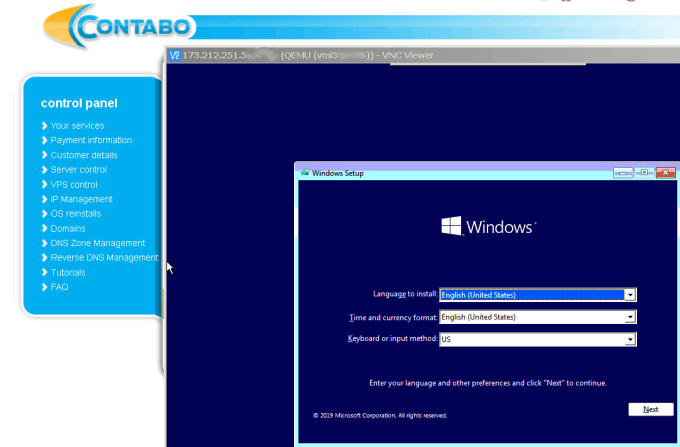Click arrow icon beside FAQ
Viewport: 680px width, 447px height.
(x=44, y=287)
